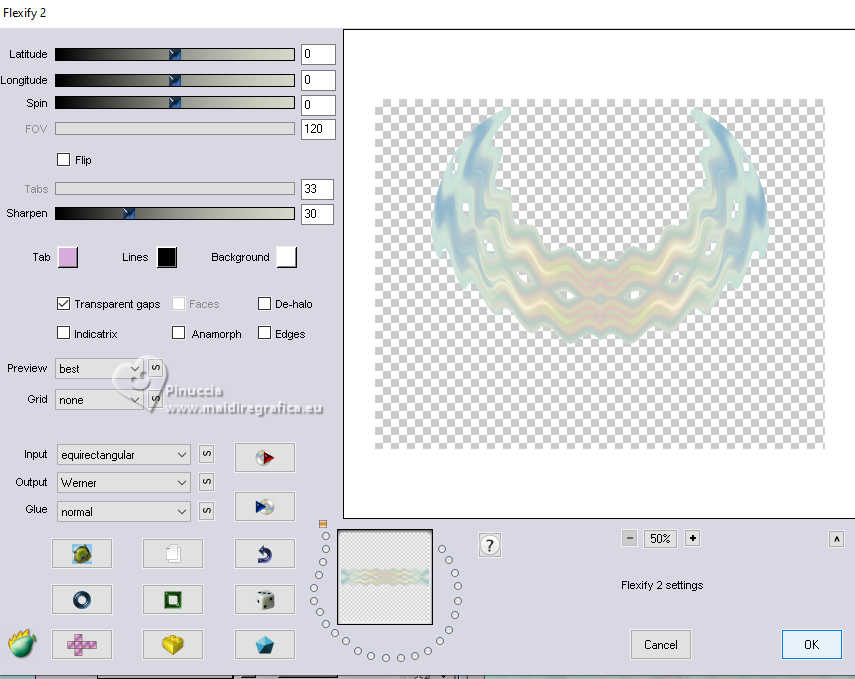This screenshot has height=679, width=855.
Task: Enable the Anamorph checkbox
Action: point(178,333)
